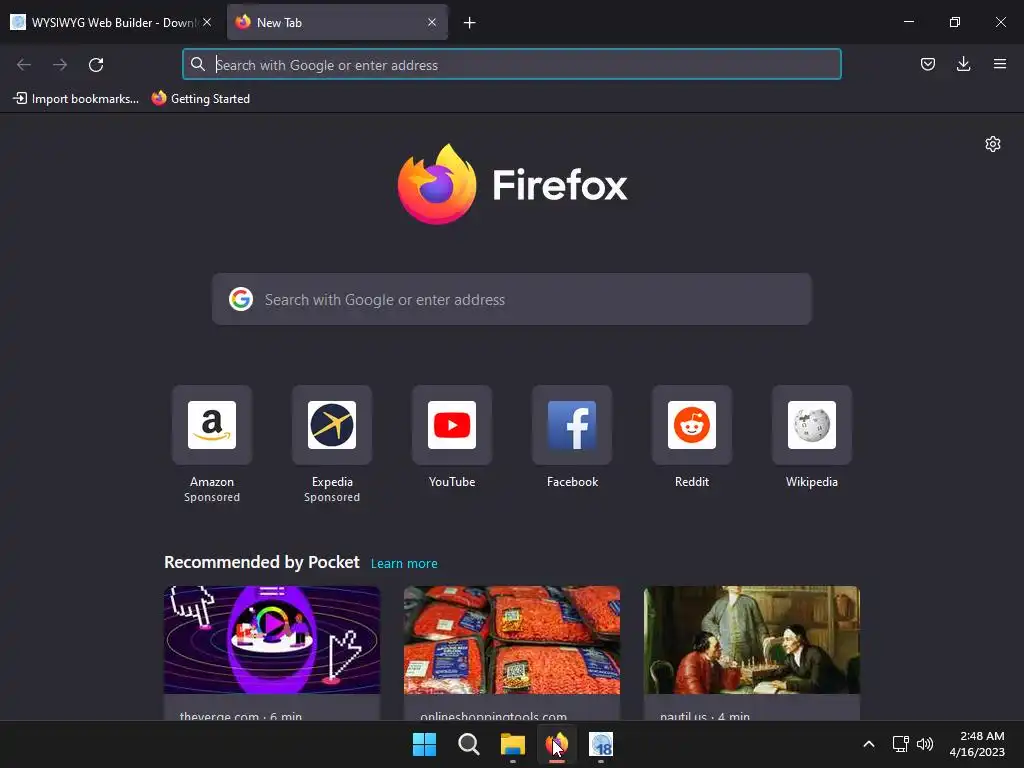1024x768 pixels.
Task: Open WYSIWYG Web Builder 18 taskbar icon
Action: (x=601, y=744)
